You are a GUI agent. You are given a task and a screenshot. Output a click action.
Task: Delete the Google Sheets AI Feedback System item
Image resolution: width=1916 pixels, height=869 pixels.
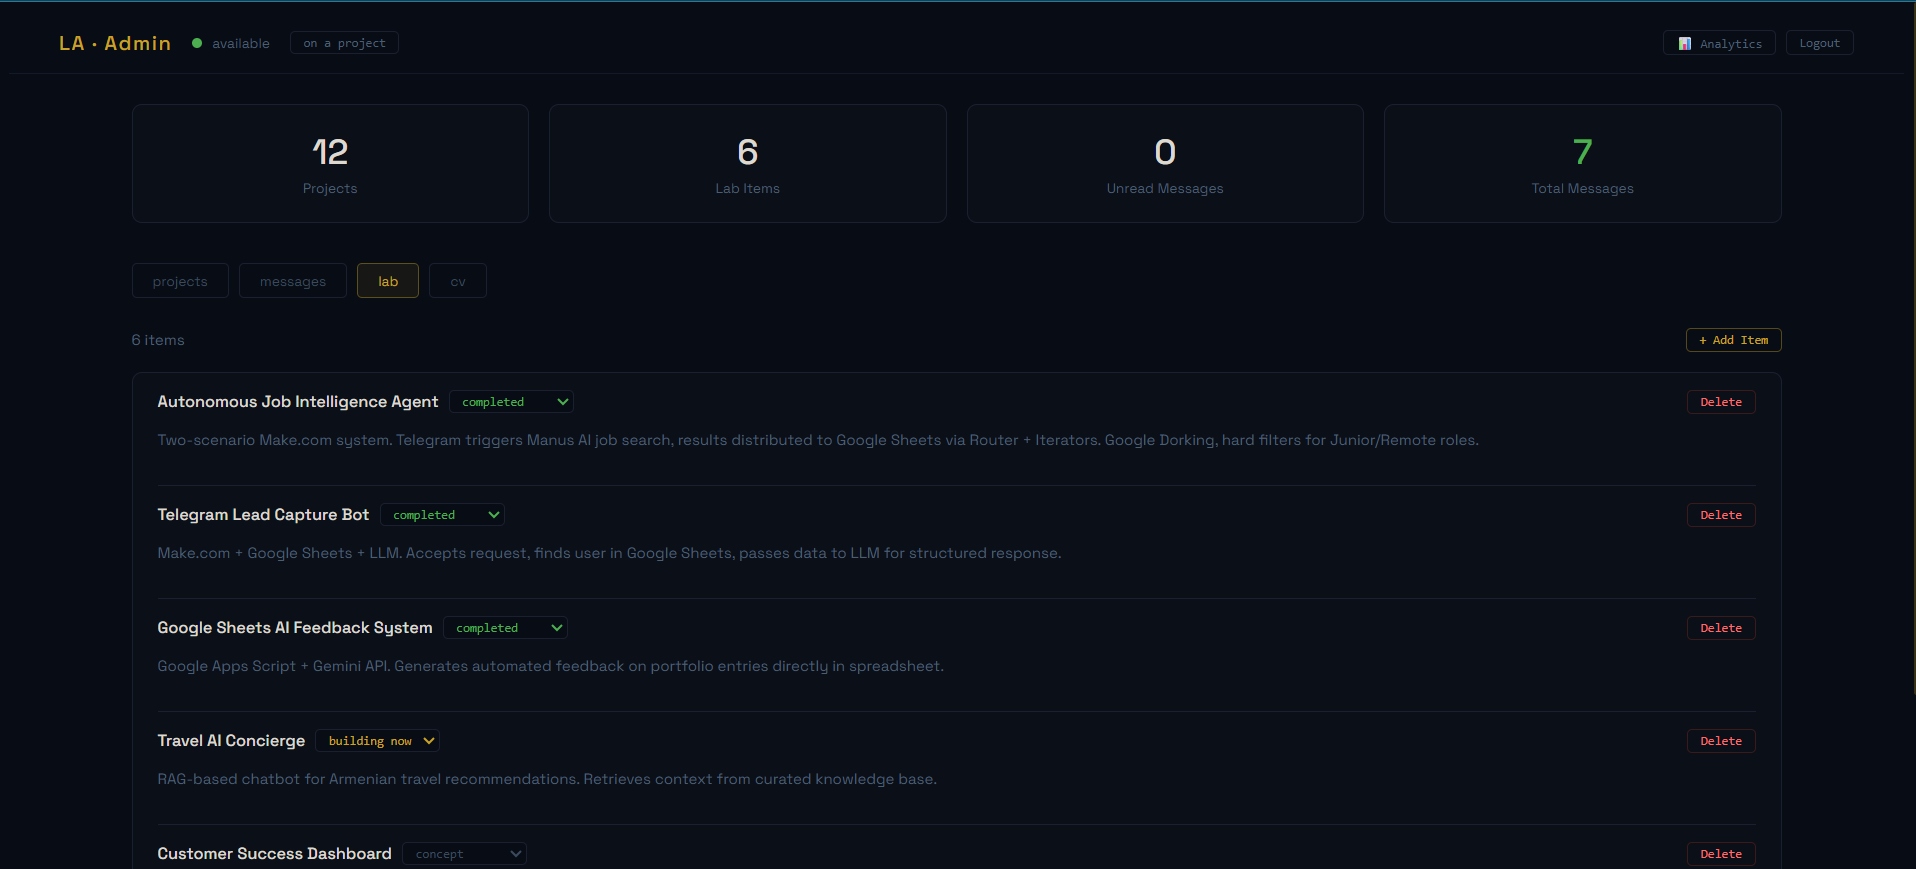(x=1721, y=628)
